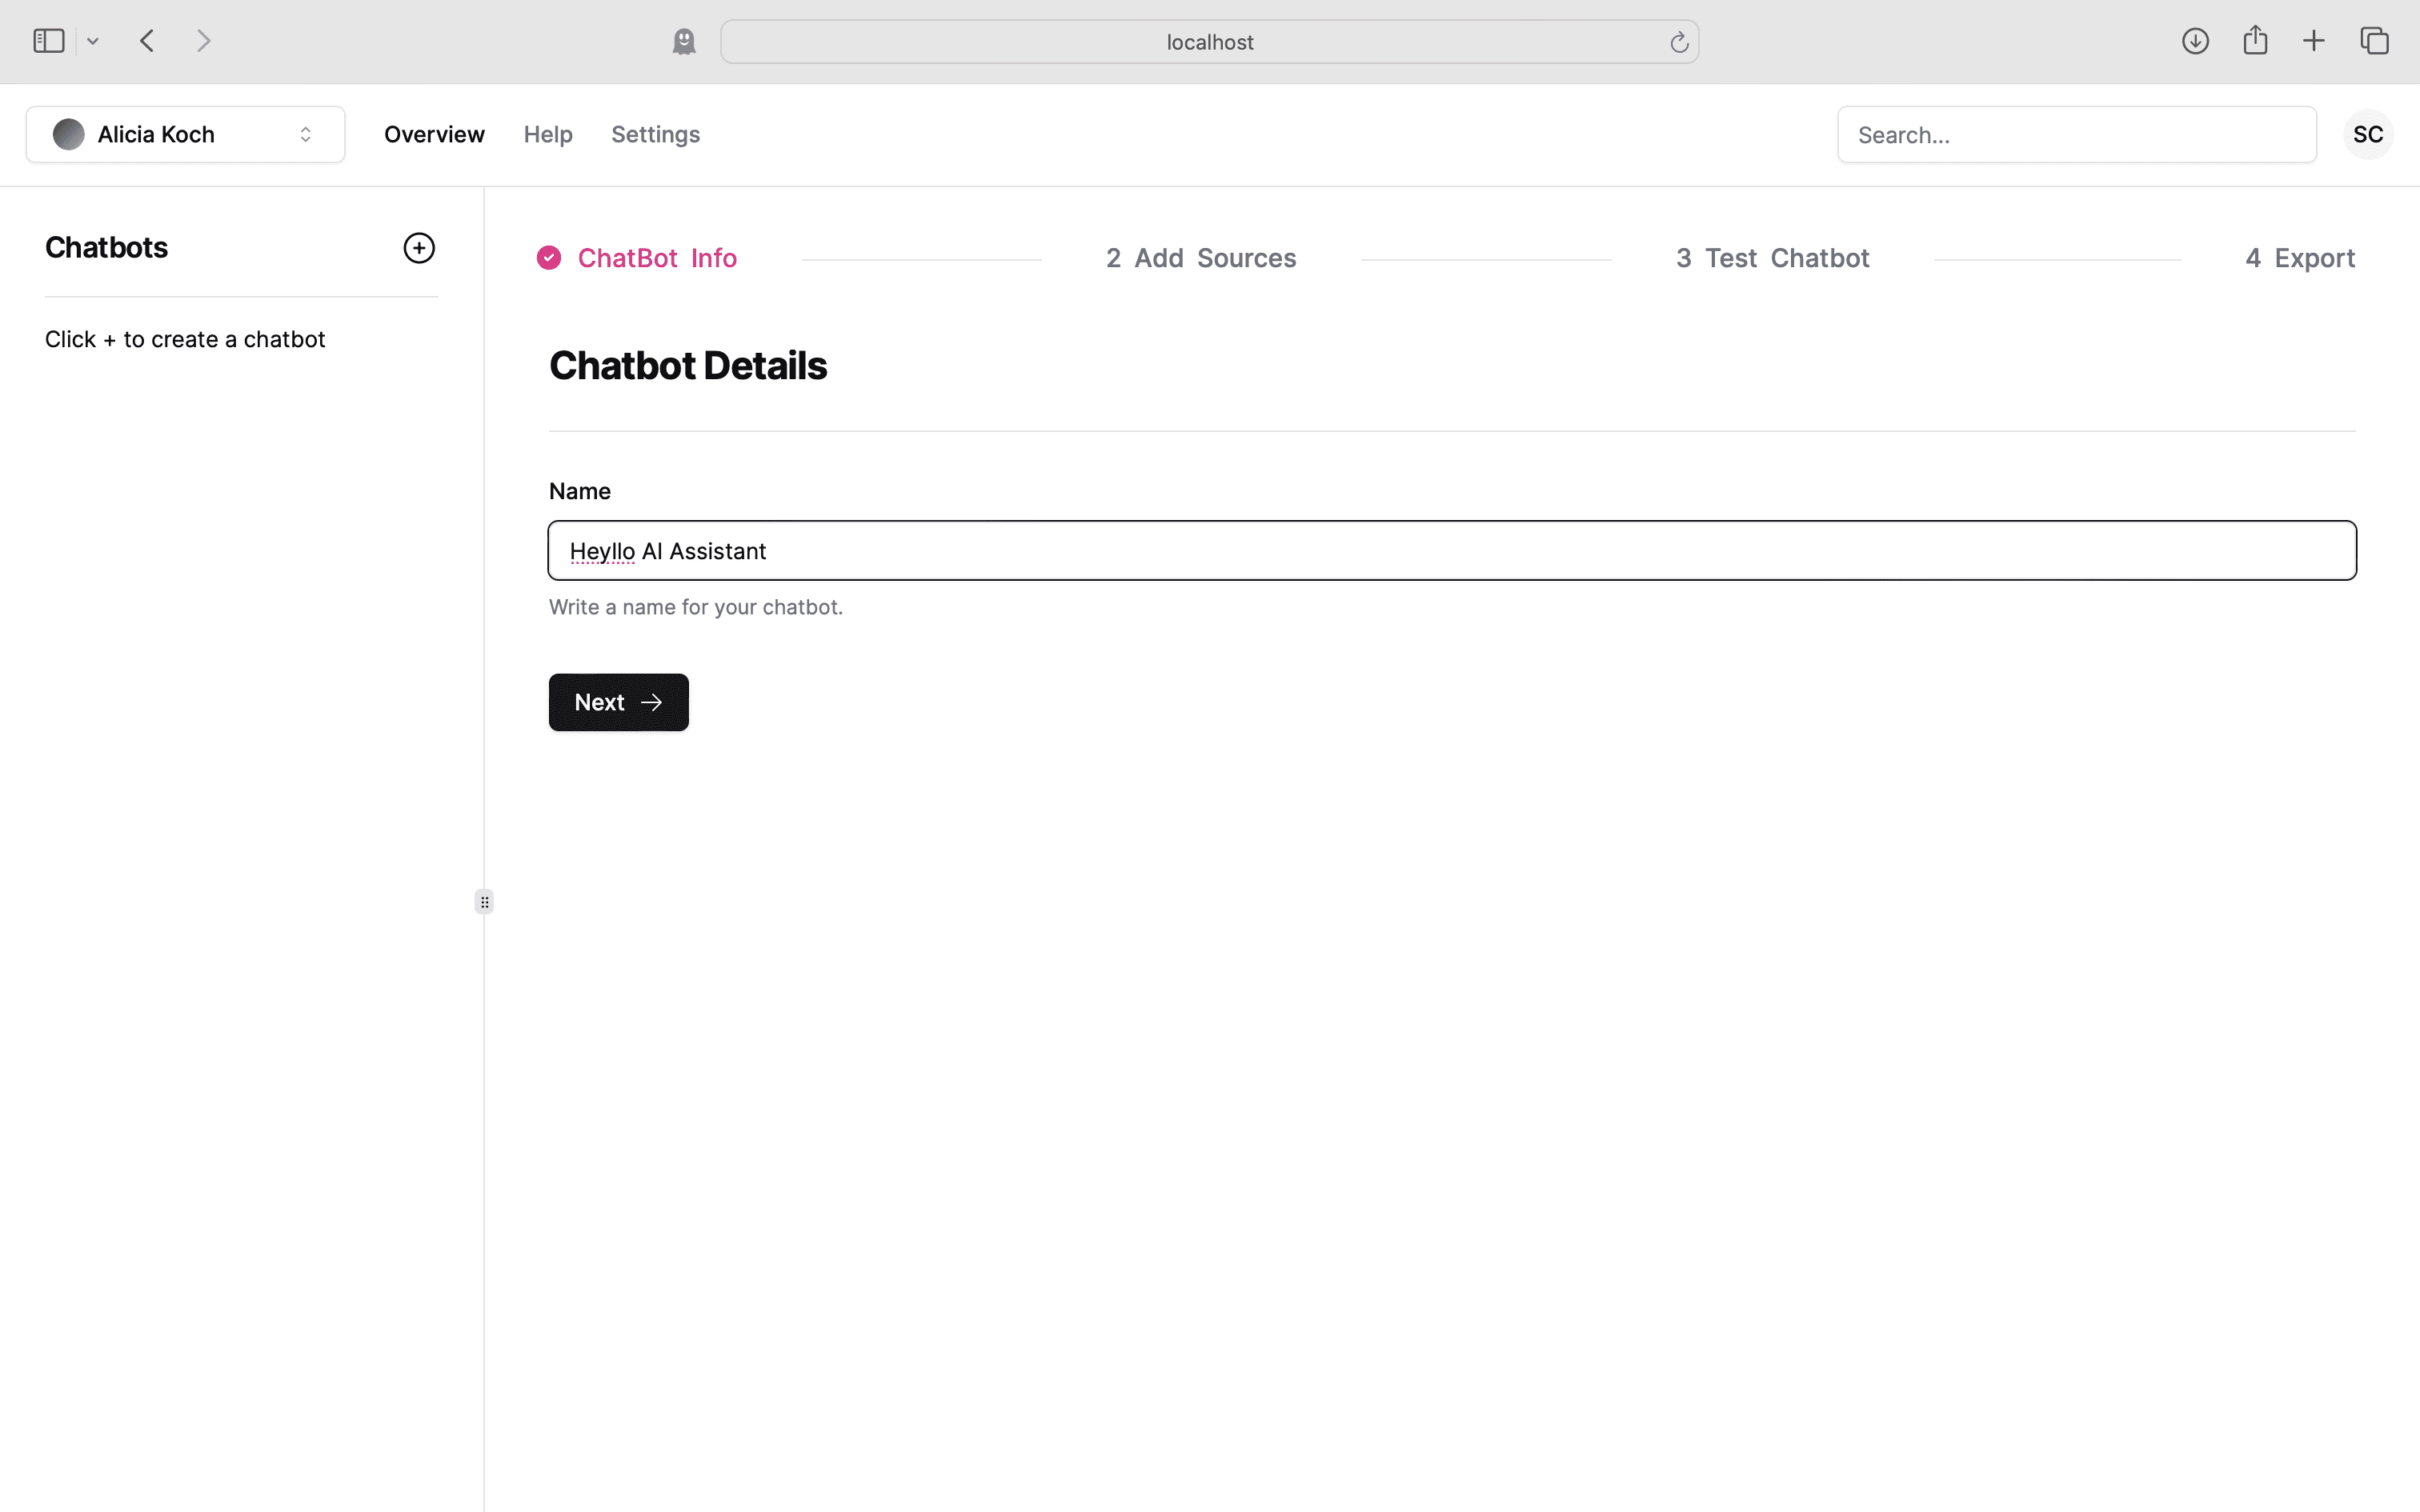The image size is (2420, 1512).
Task: Open the Safari downloads icon
Action: (x=2195, y=41)
